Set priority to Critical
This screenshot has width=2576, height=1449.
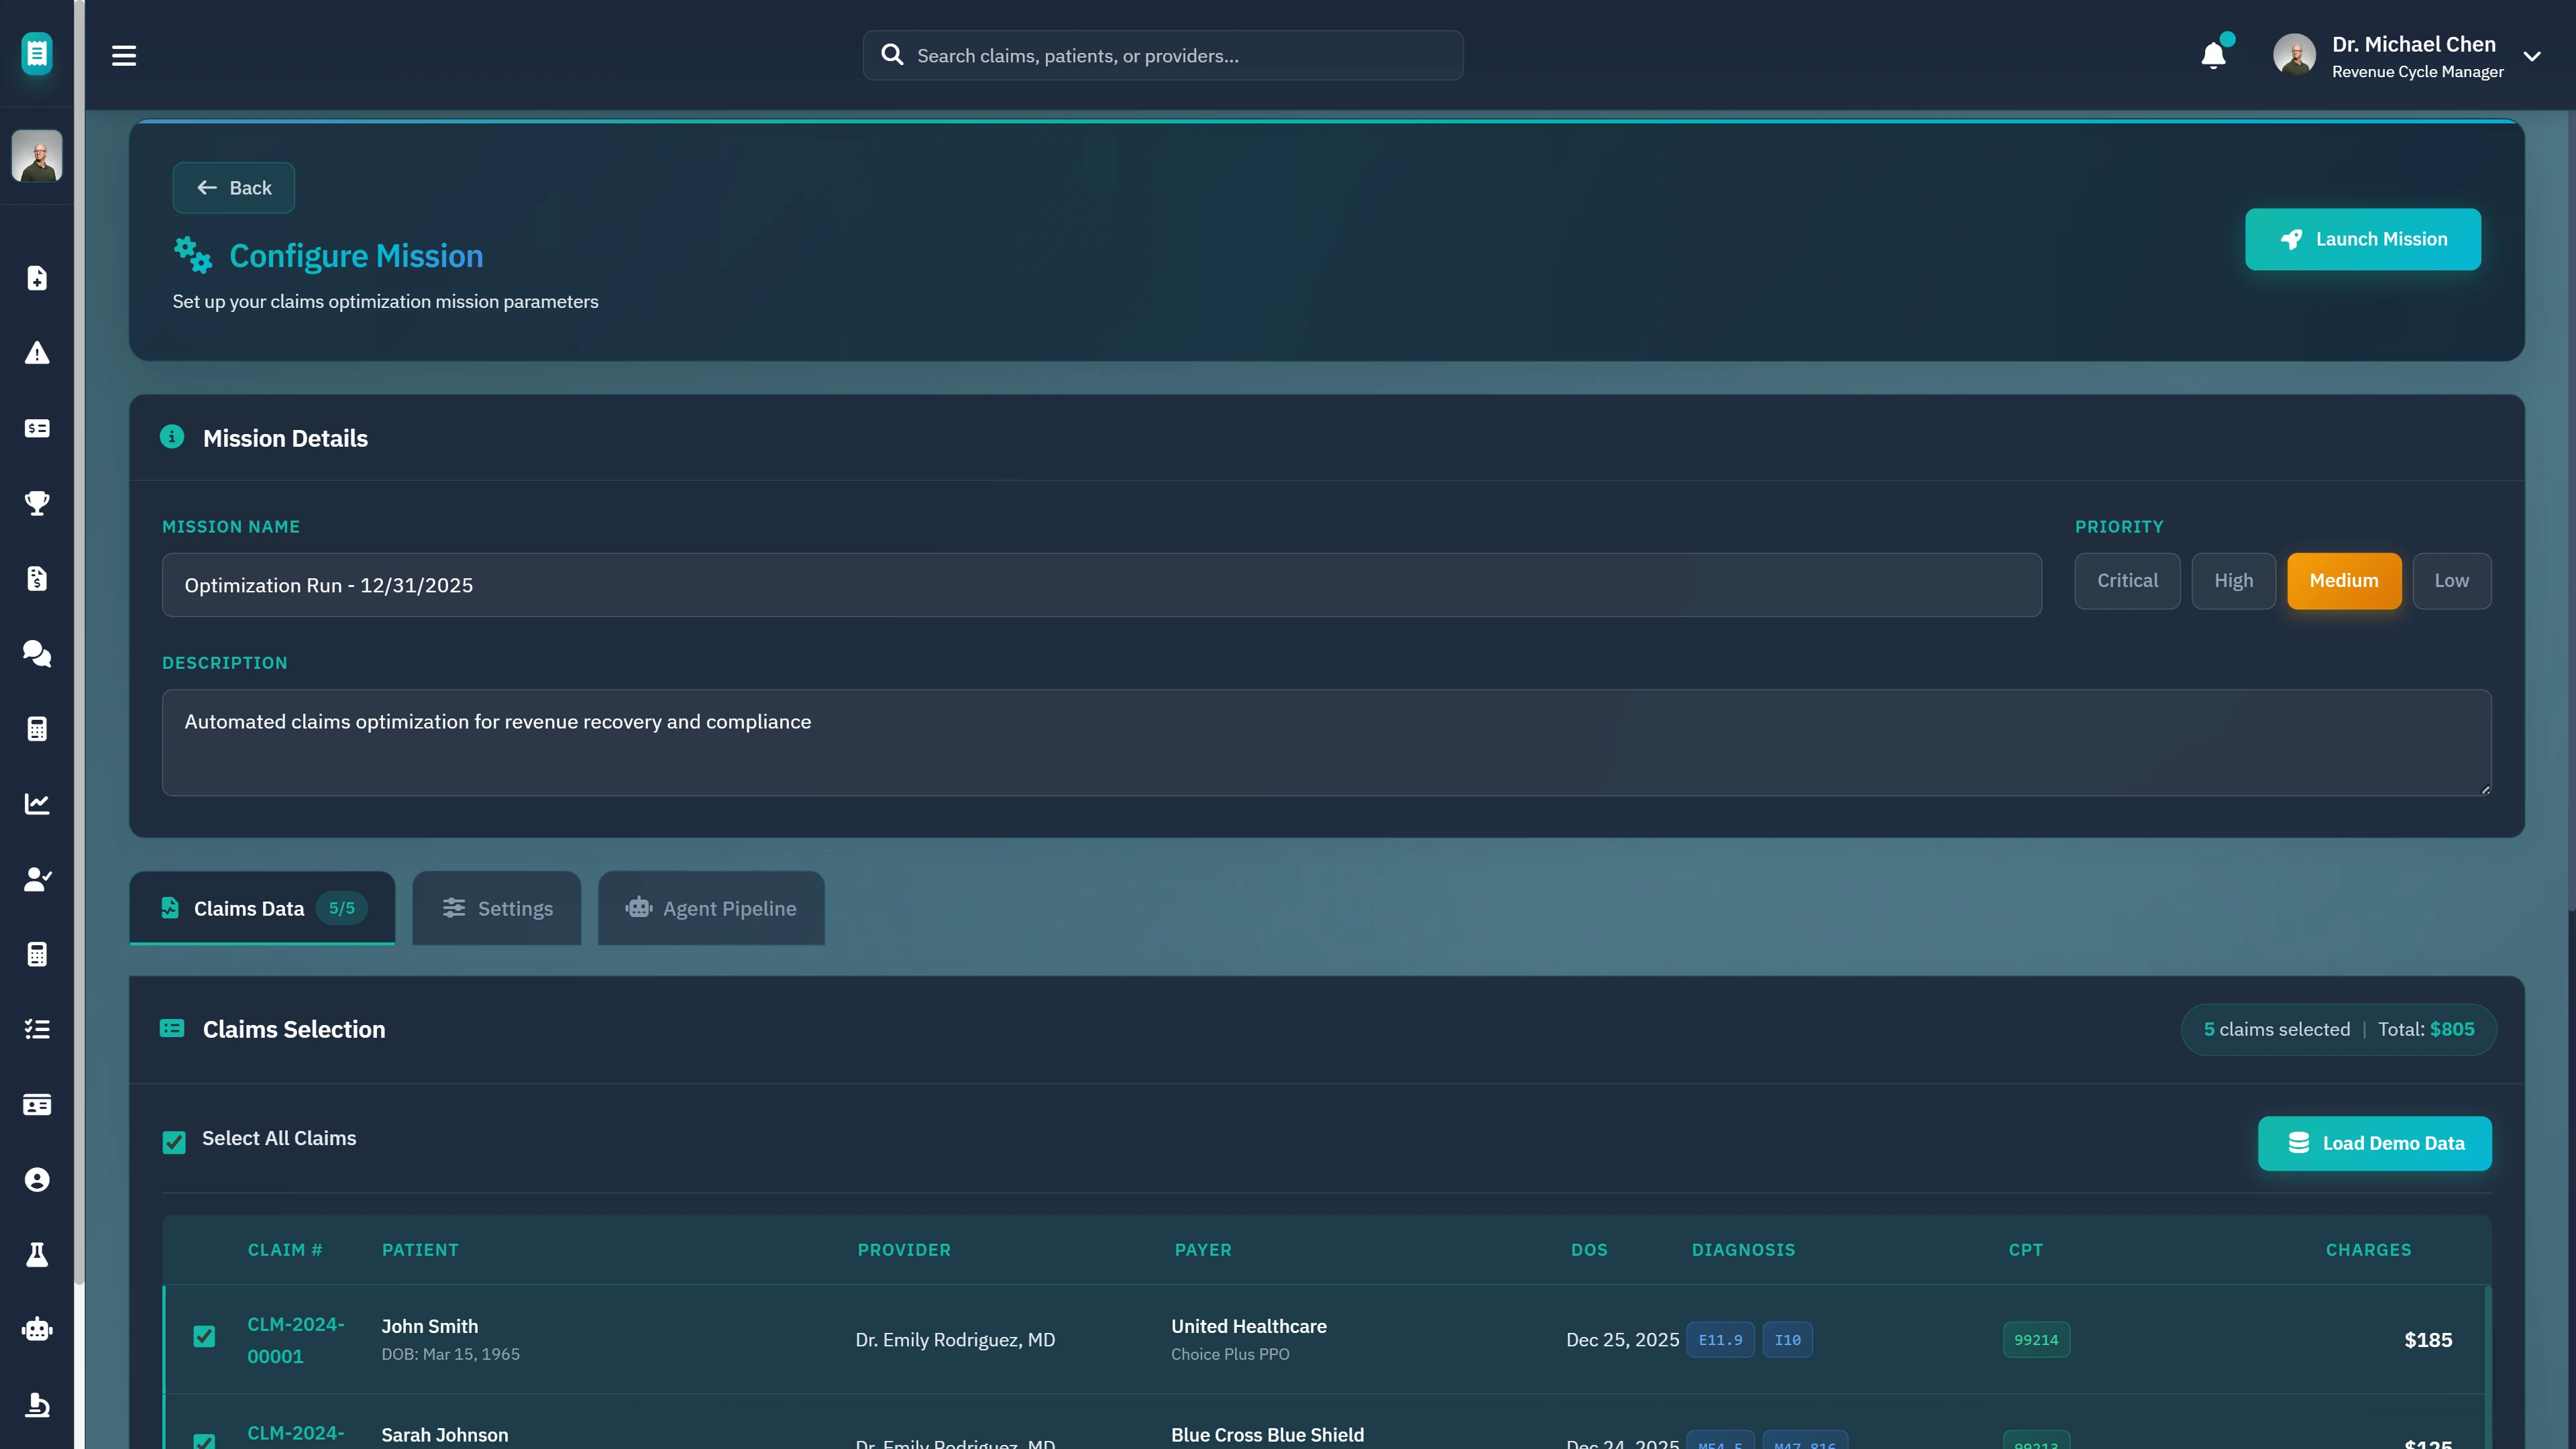[x=2127, y=581]
